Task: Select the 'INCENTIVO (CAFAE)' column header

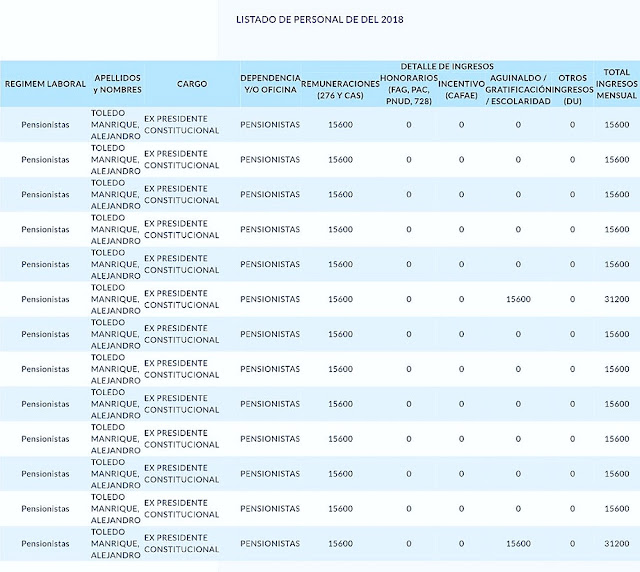Action: (461, 89)
